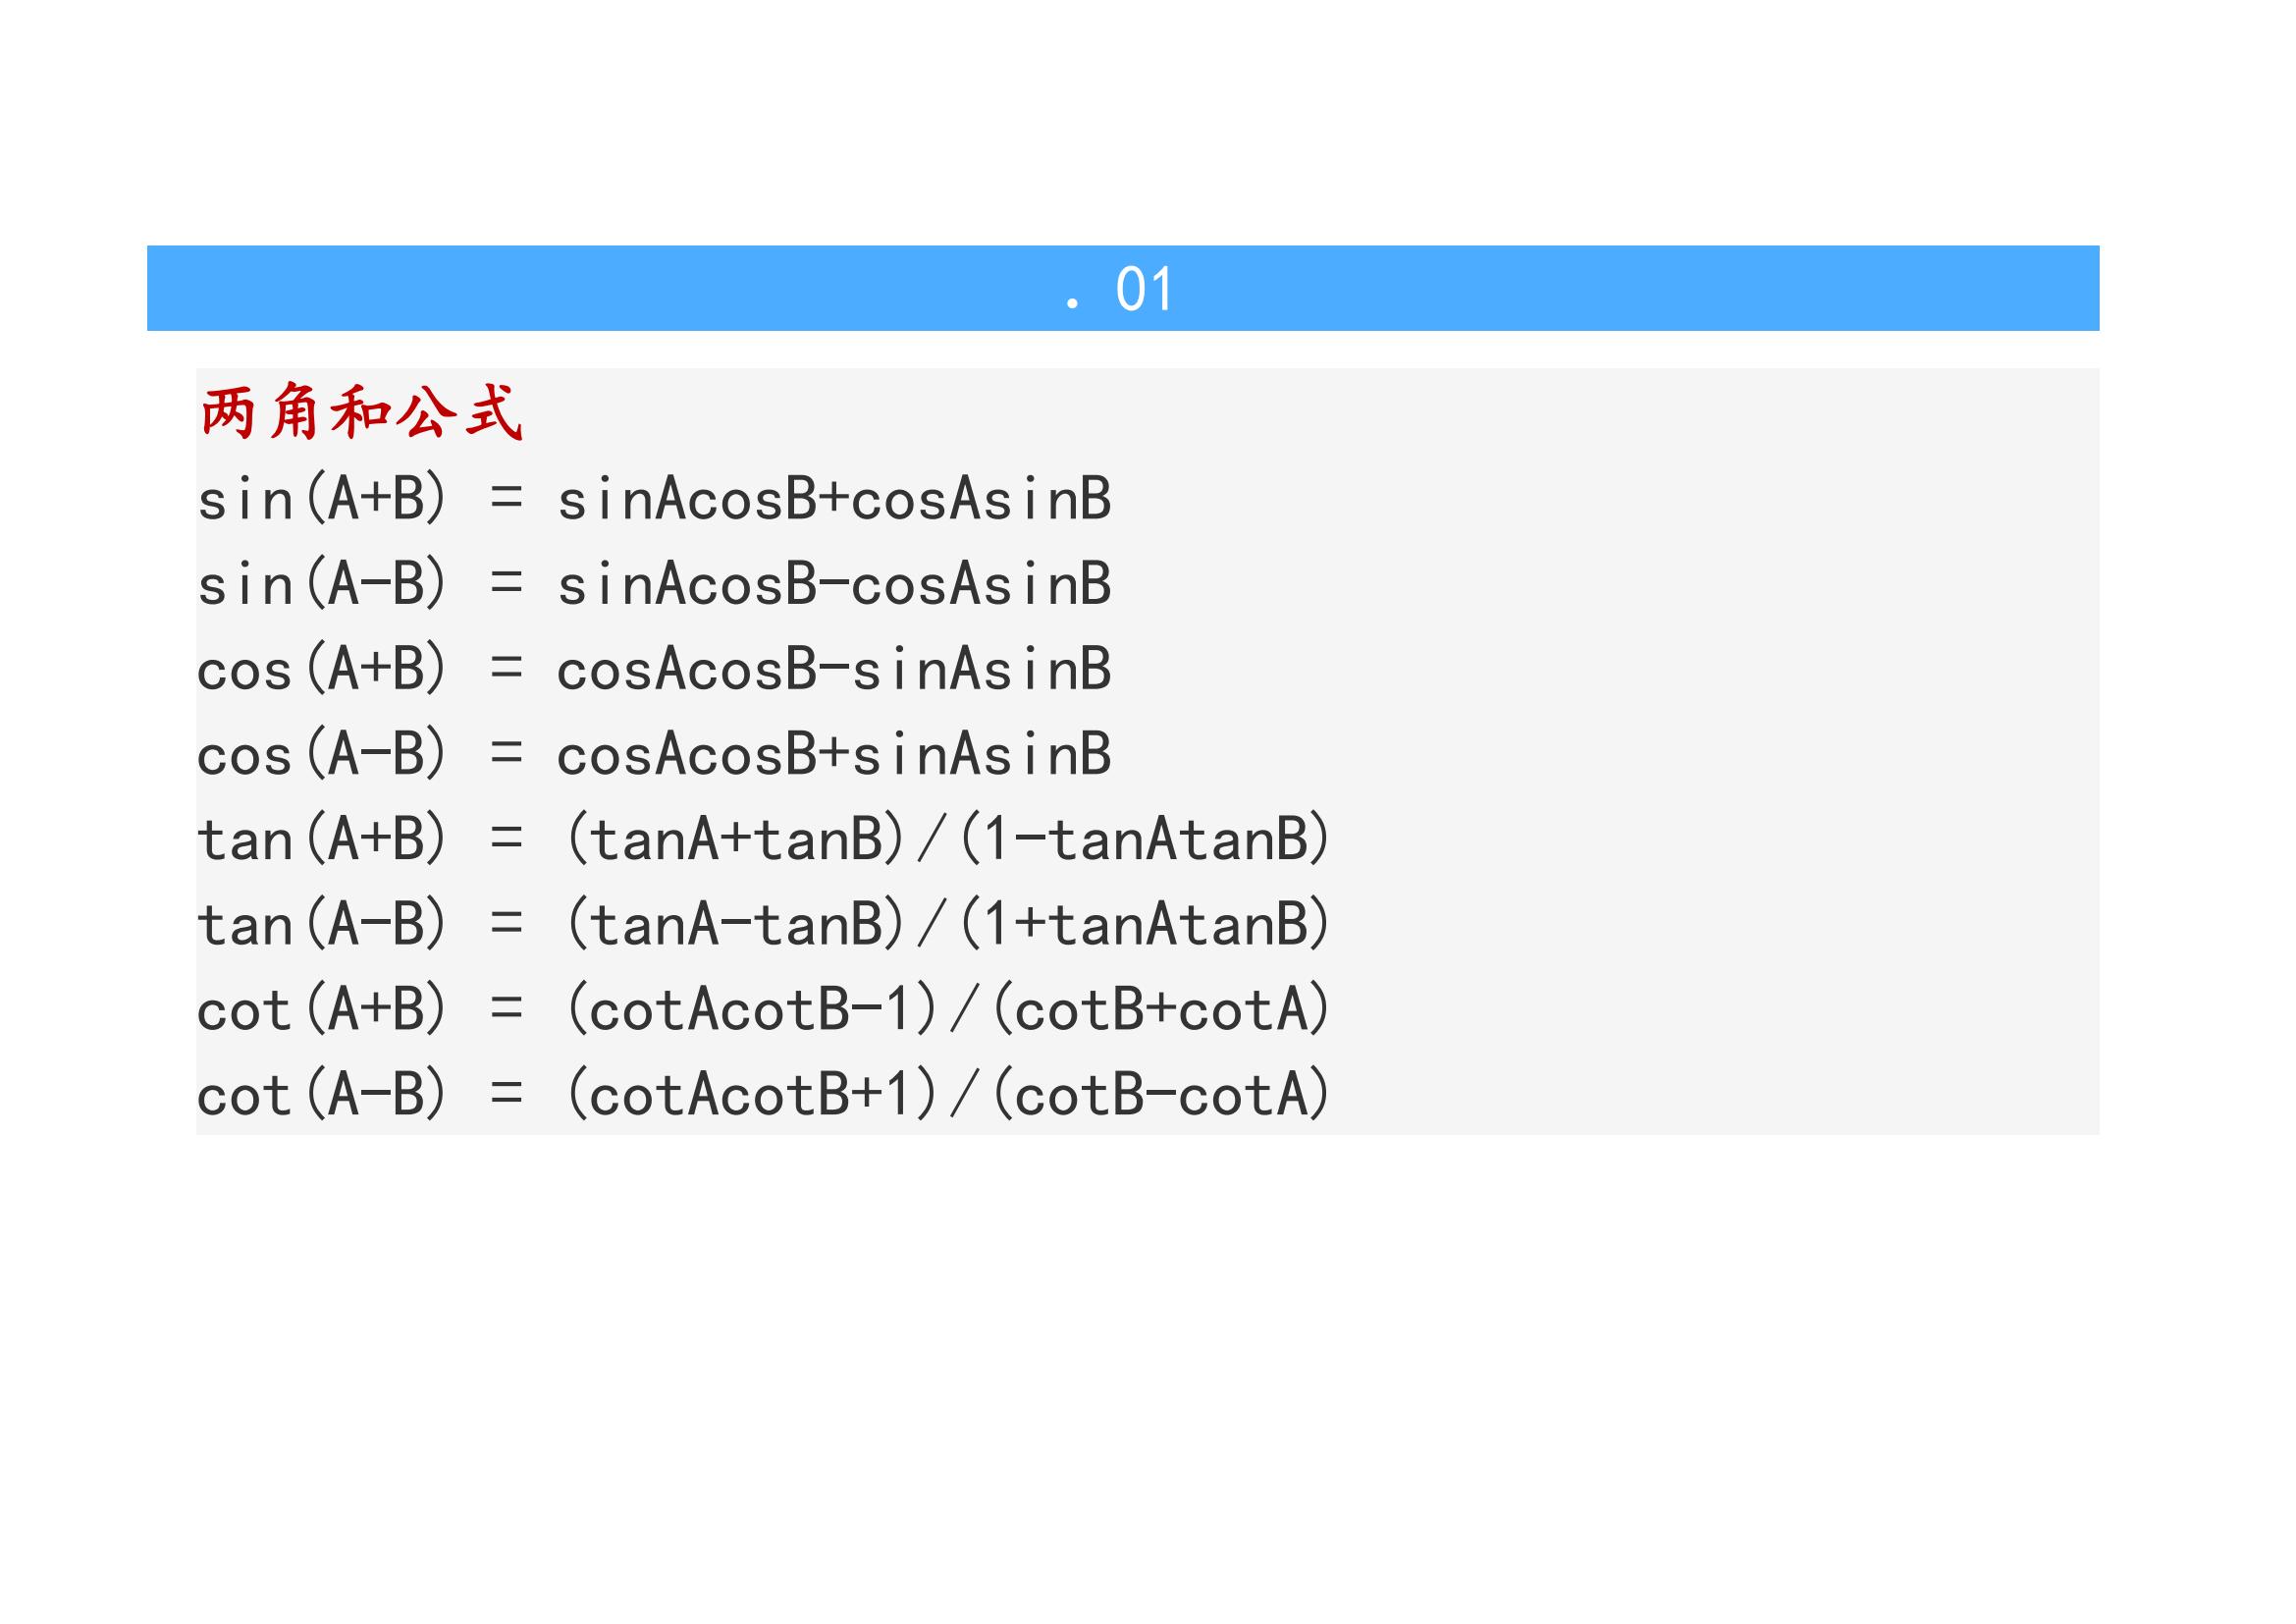Place cursor on expression "cosAcosB-sinAsinB"

click(x=834, y=669)
